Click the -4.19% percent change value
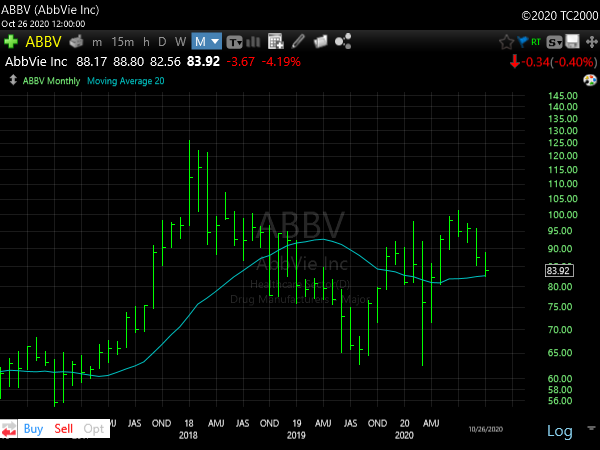 pyautogui.click(x=281, y=62)
